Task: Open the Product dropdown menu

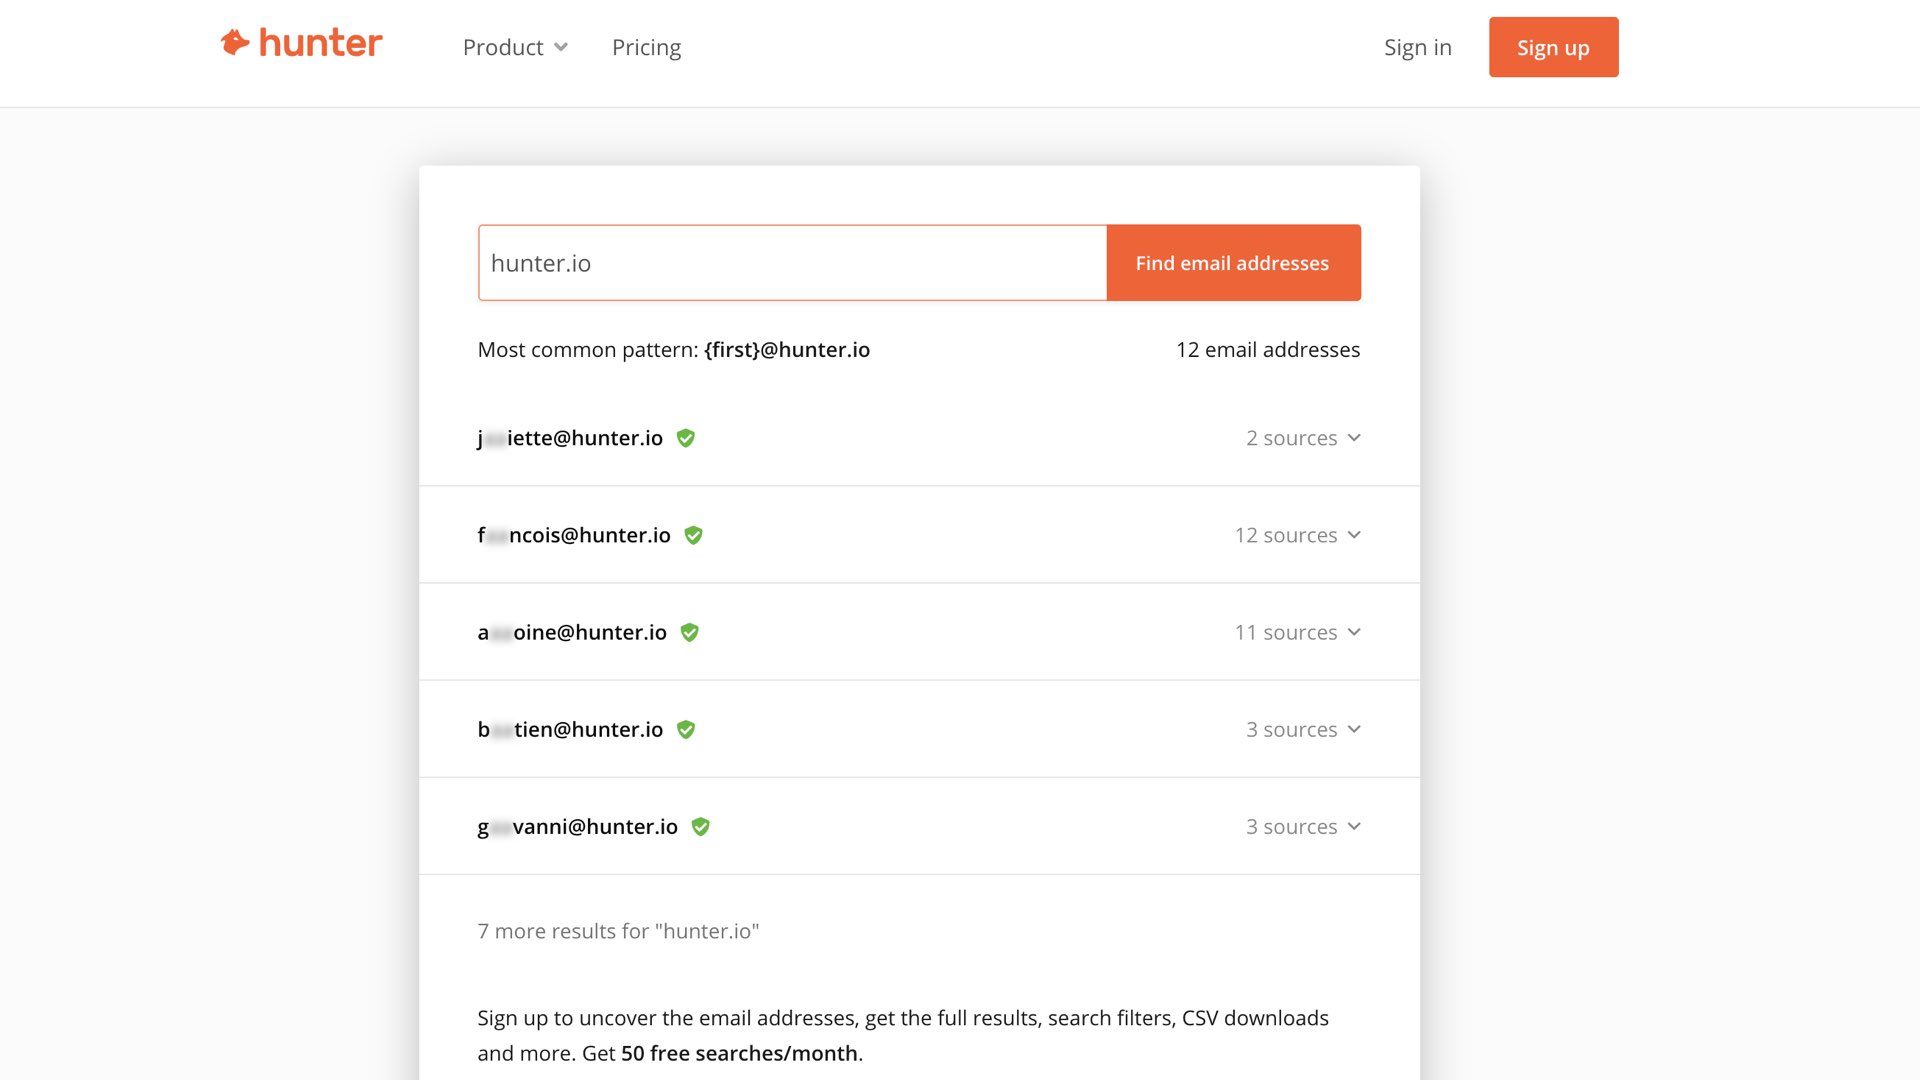Action: pyautogui.click(x=515, y=47)
